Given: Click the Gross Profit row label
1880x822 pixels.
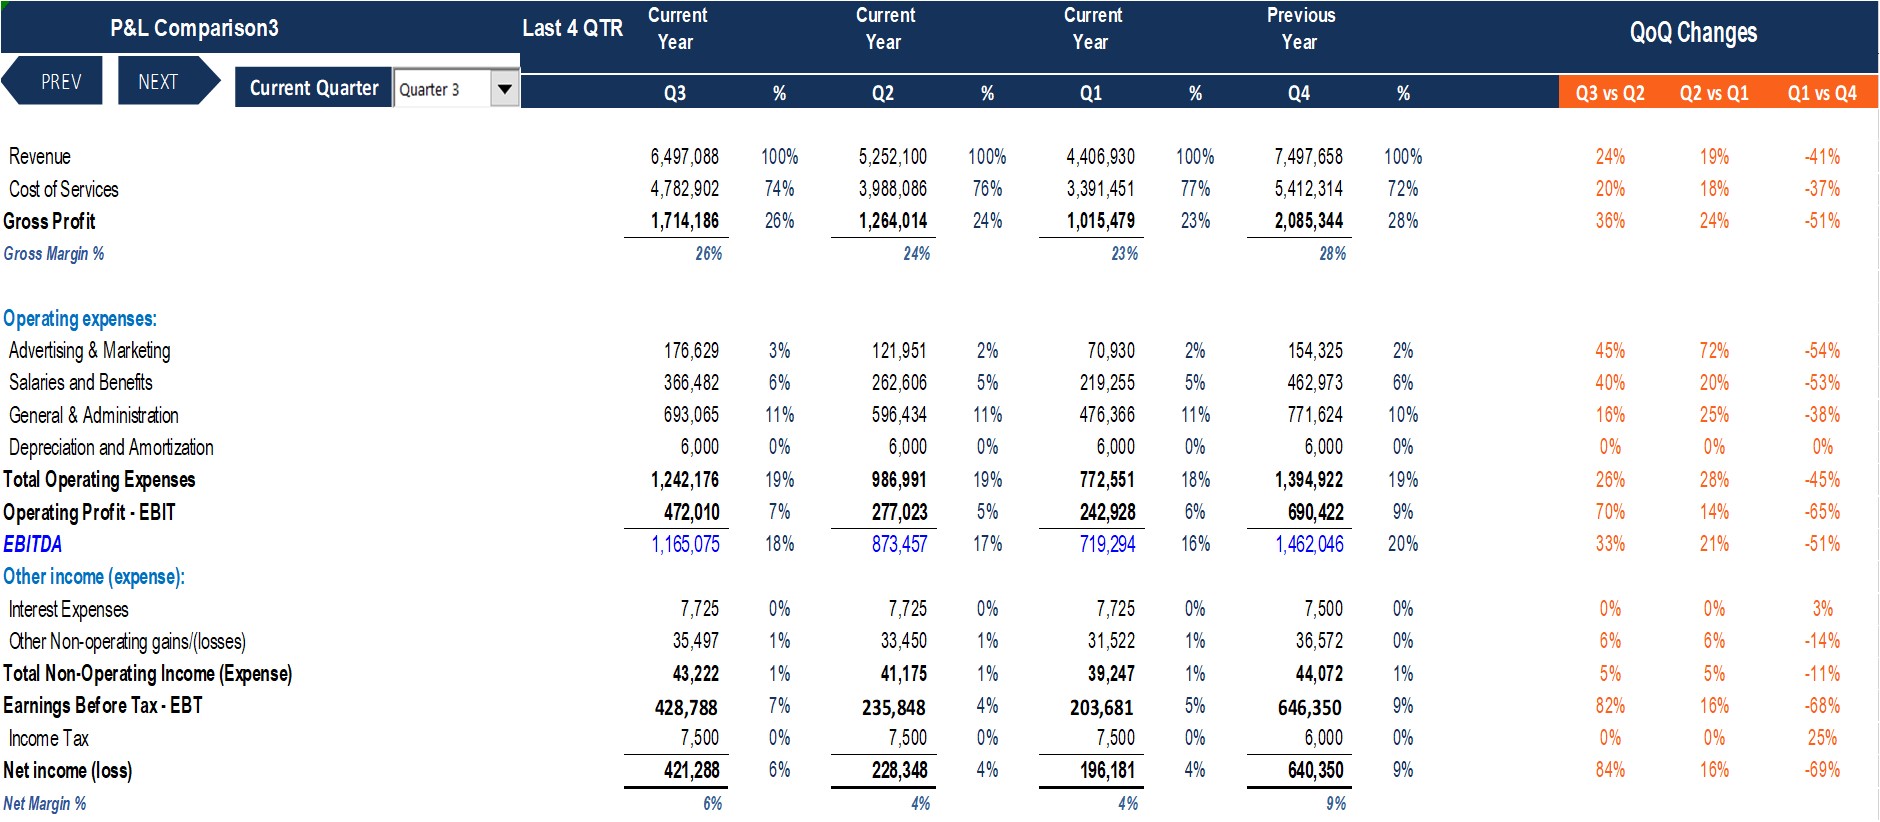Looking at the screenshot, I should point(49,221).
